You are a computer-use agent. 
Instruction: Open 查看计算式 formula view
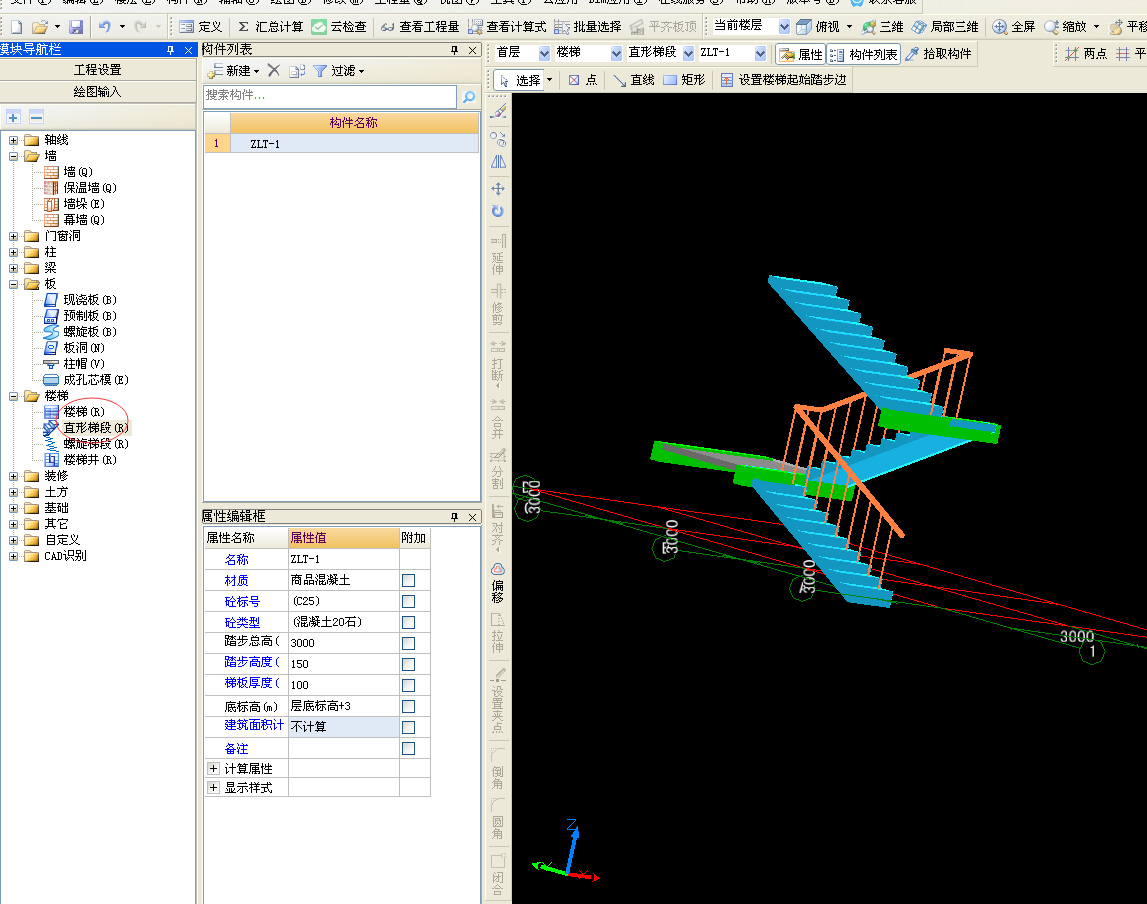(507, 27)
